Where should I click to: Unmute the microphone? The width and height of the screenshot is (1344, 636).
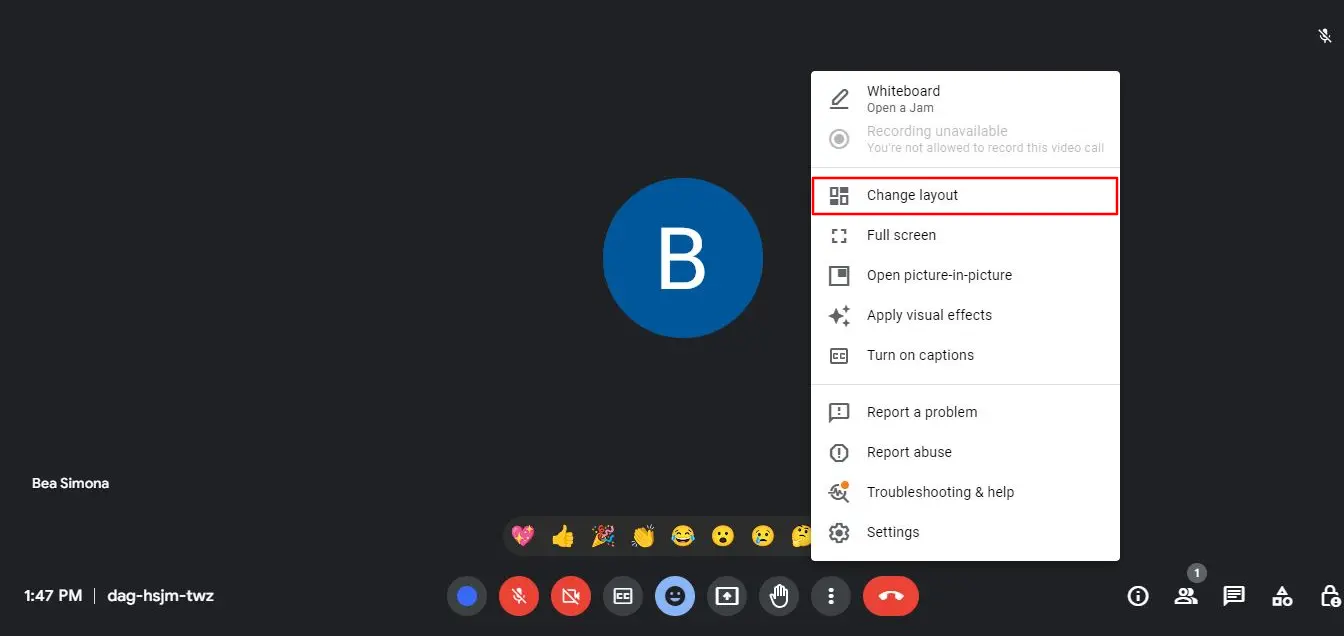[519, 595]
